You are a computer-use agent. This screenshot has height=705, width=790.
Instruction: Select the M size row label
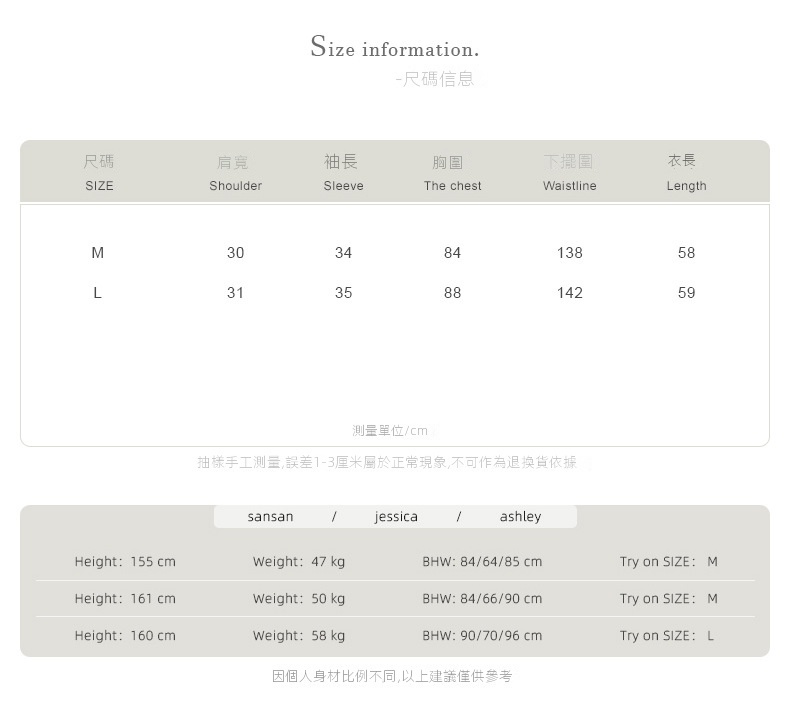point(97,253)
